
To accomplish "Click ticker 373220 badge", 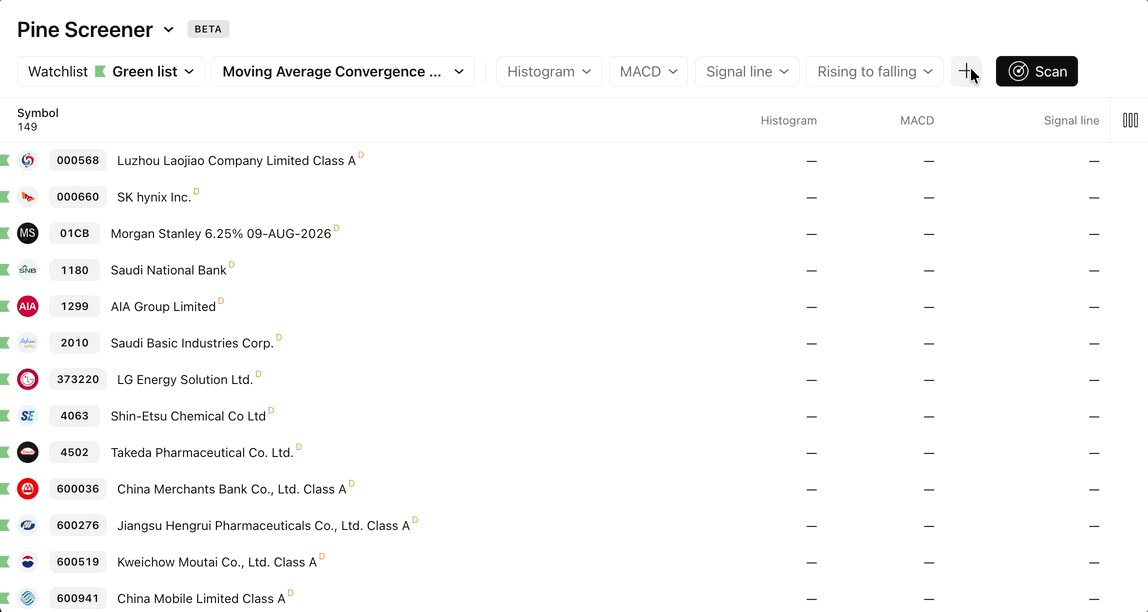I will click(x=78, y=379).
